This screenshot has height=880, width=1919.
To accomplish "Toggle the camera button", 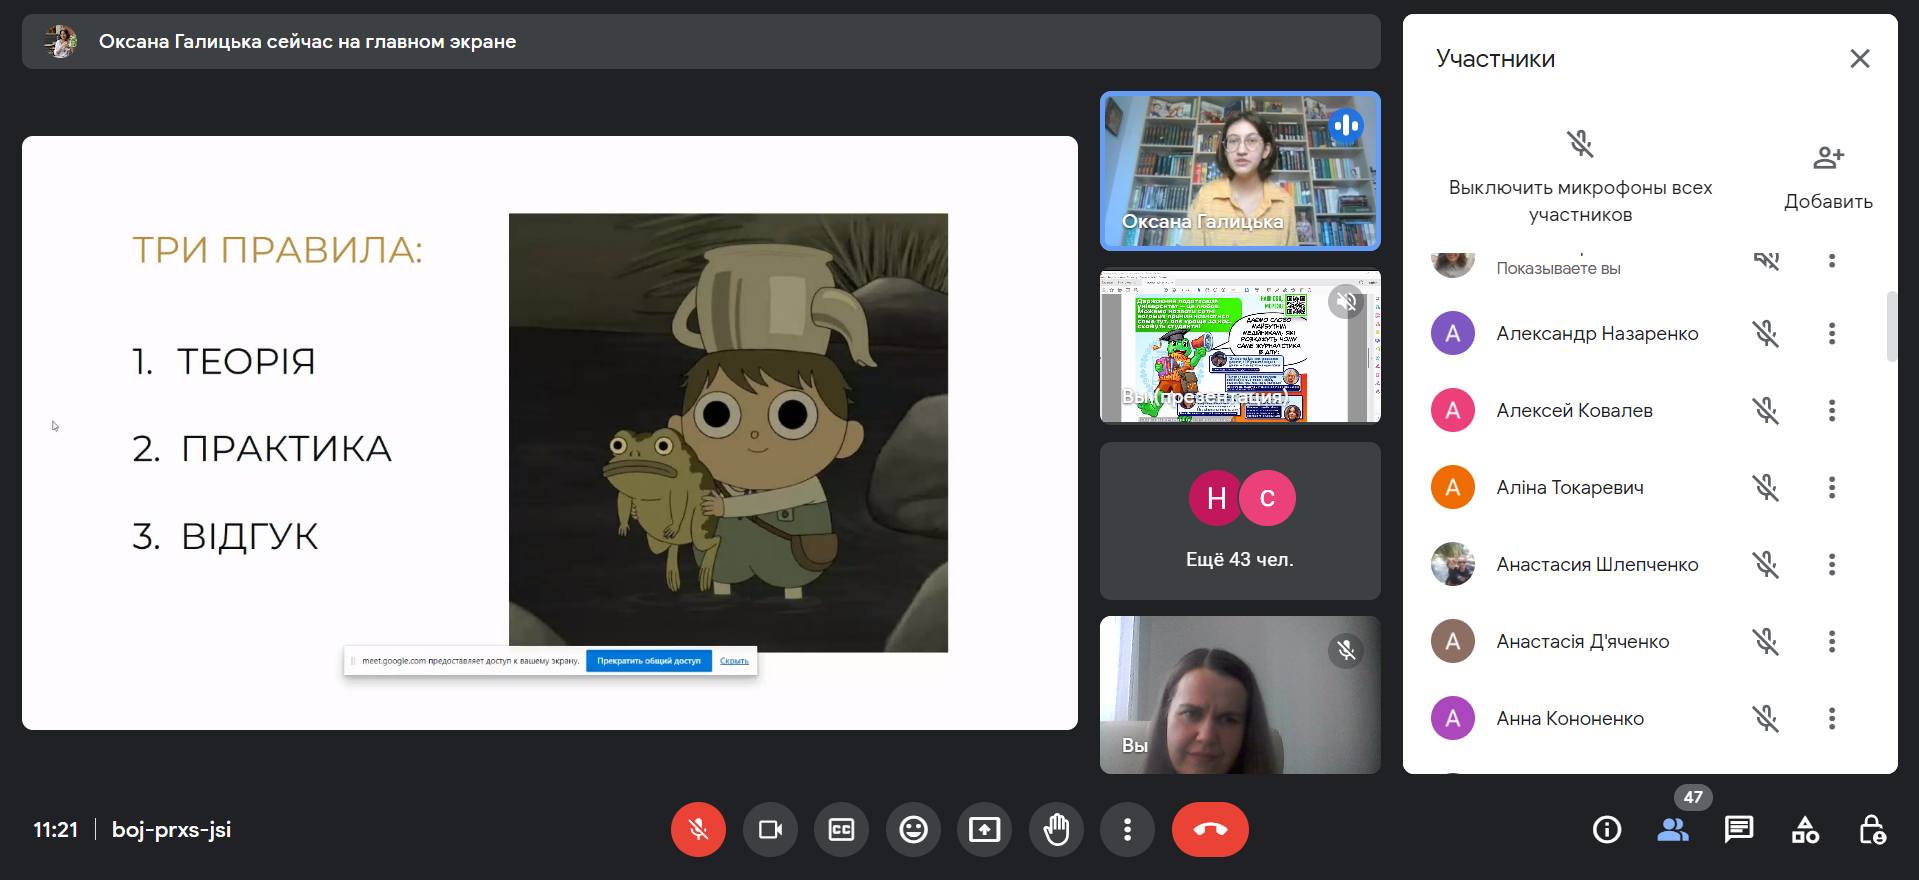I will [770, 829].
